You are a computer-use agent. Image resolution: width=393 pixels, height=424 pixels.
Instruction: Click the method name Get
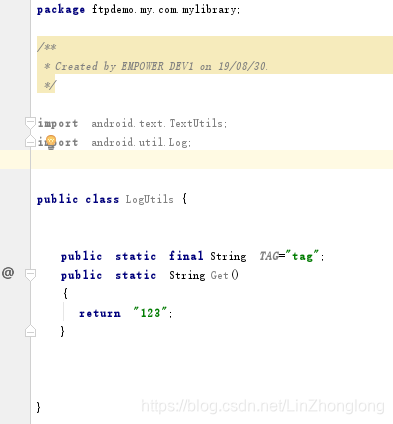tap(219, 275)
